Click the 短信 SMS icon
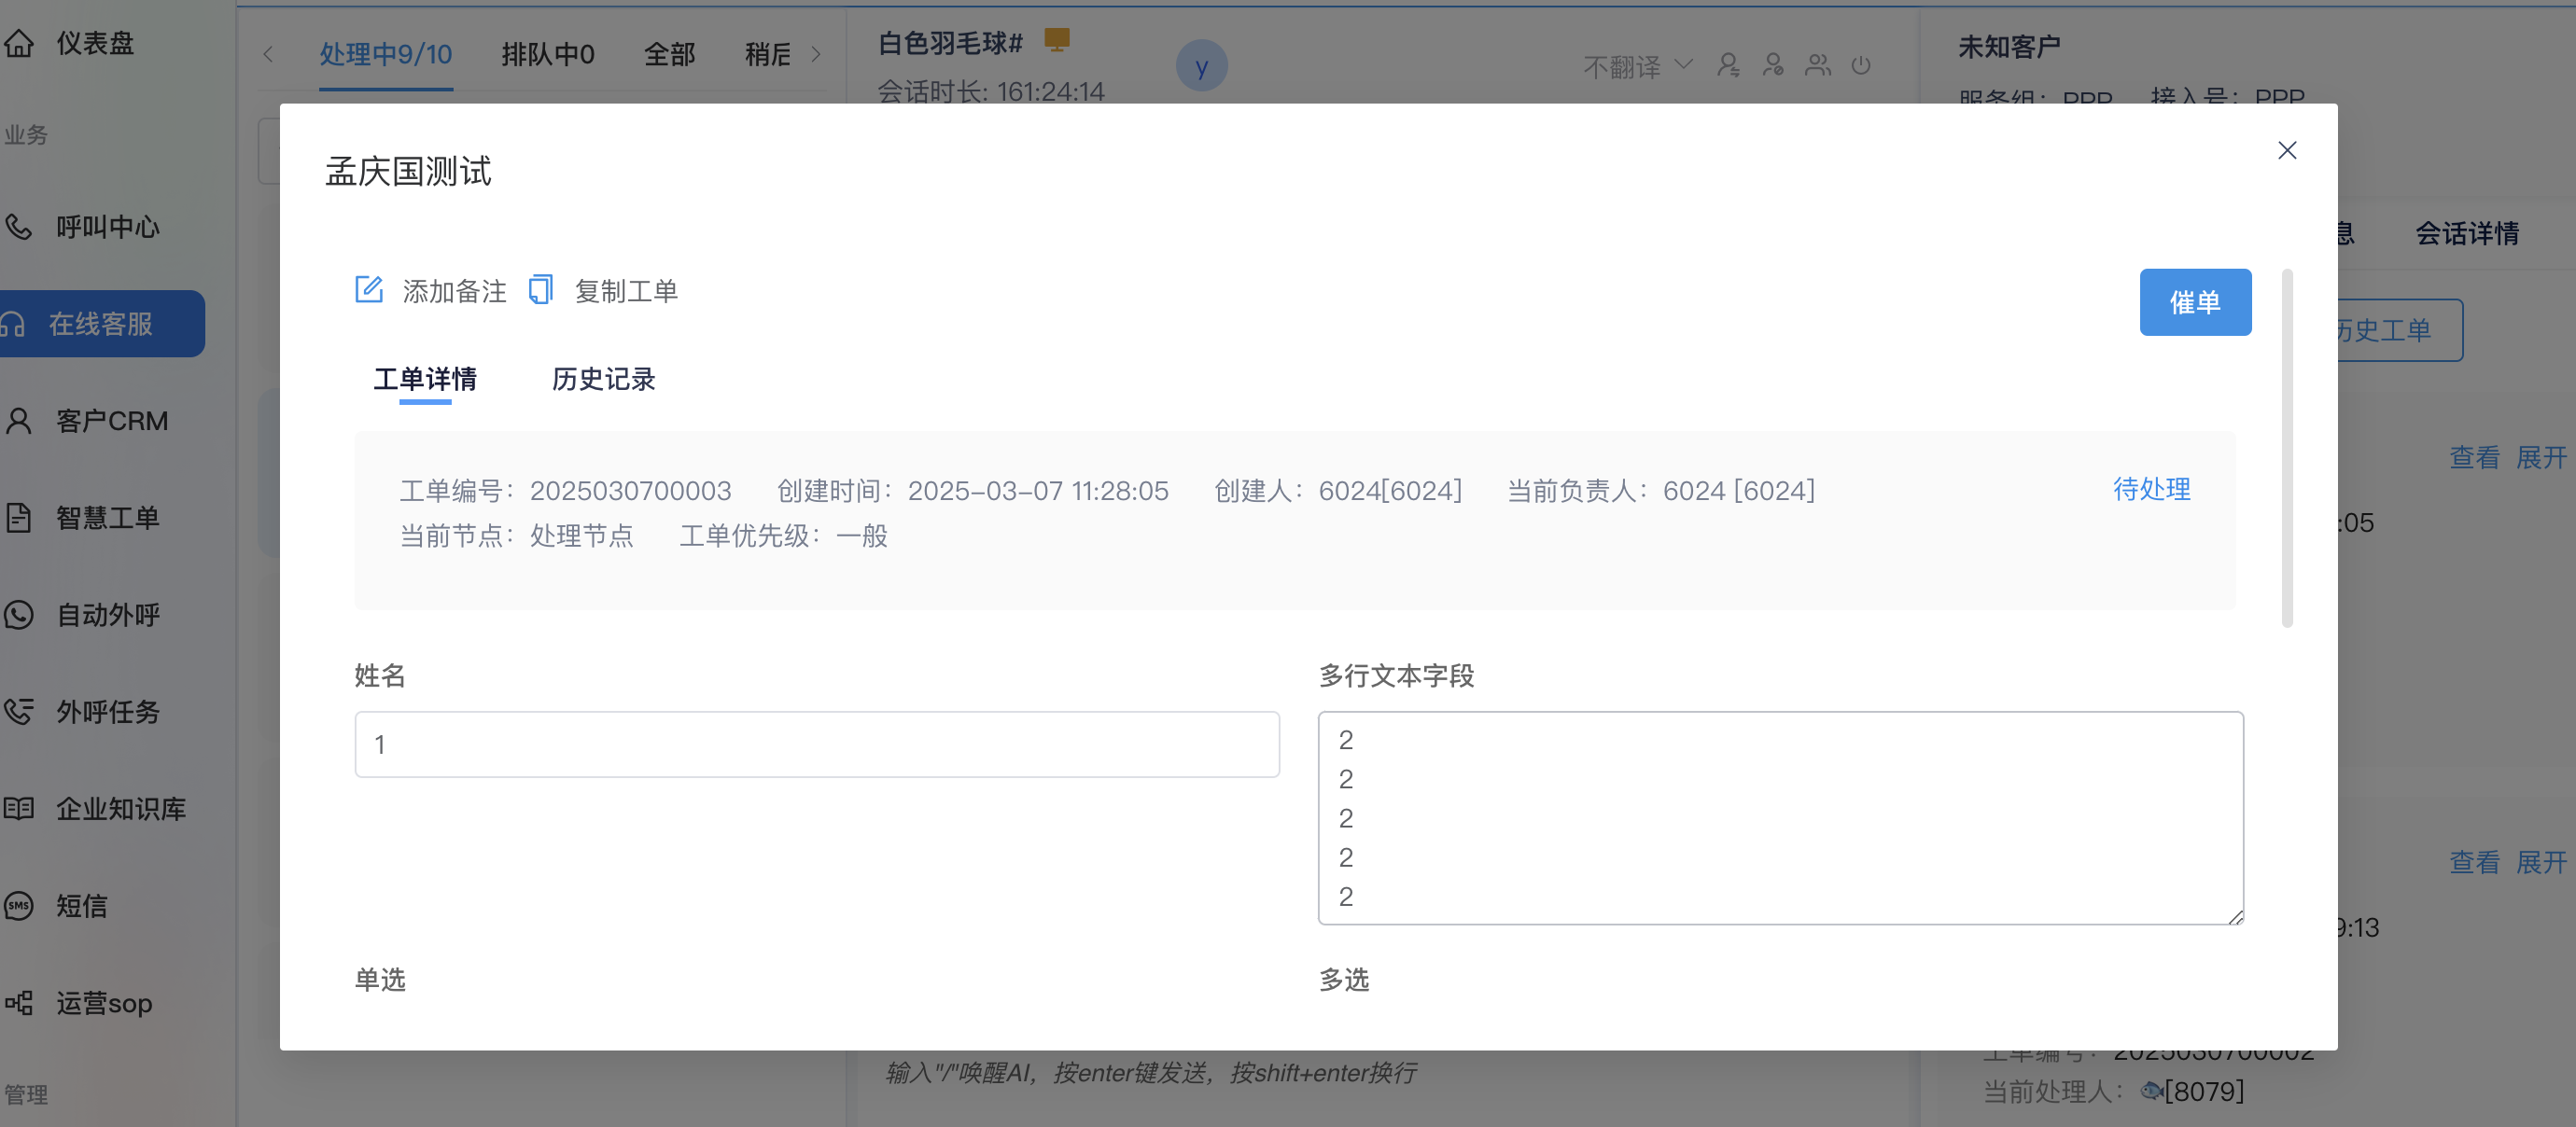The height and width of the screenshot is (1127, 2576). (x=18, y=906)
